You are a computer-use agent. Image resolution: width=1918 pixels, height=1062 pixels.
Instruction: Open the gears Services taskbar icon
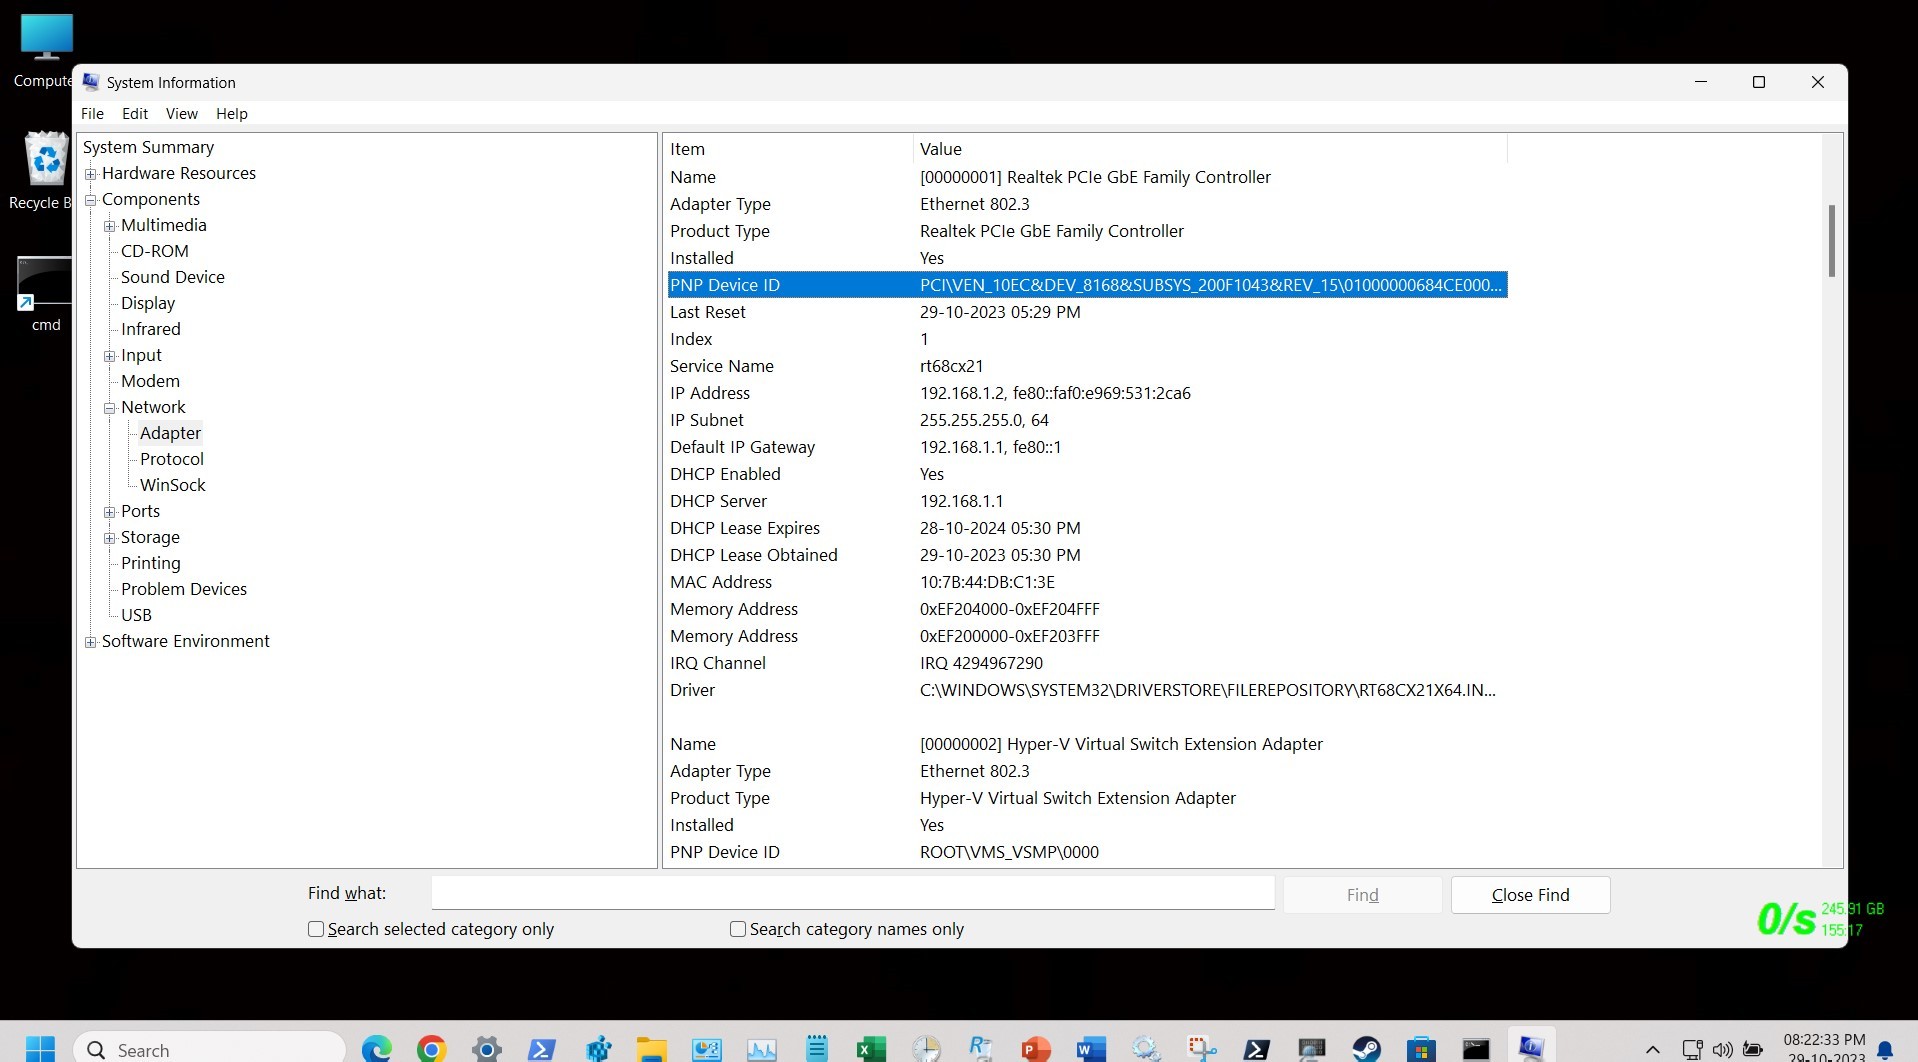tap(1146, 1049)
